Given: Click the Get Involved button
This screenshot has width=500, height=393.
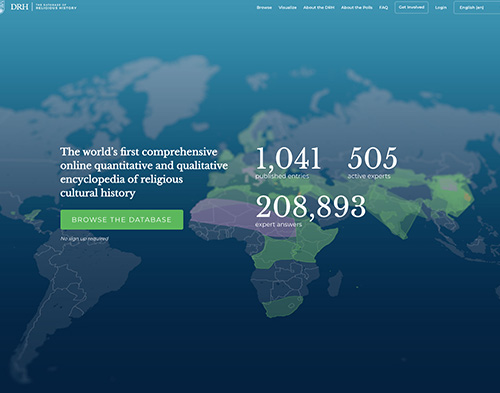Looking at the screenshot, I should point(411,7).
